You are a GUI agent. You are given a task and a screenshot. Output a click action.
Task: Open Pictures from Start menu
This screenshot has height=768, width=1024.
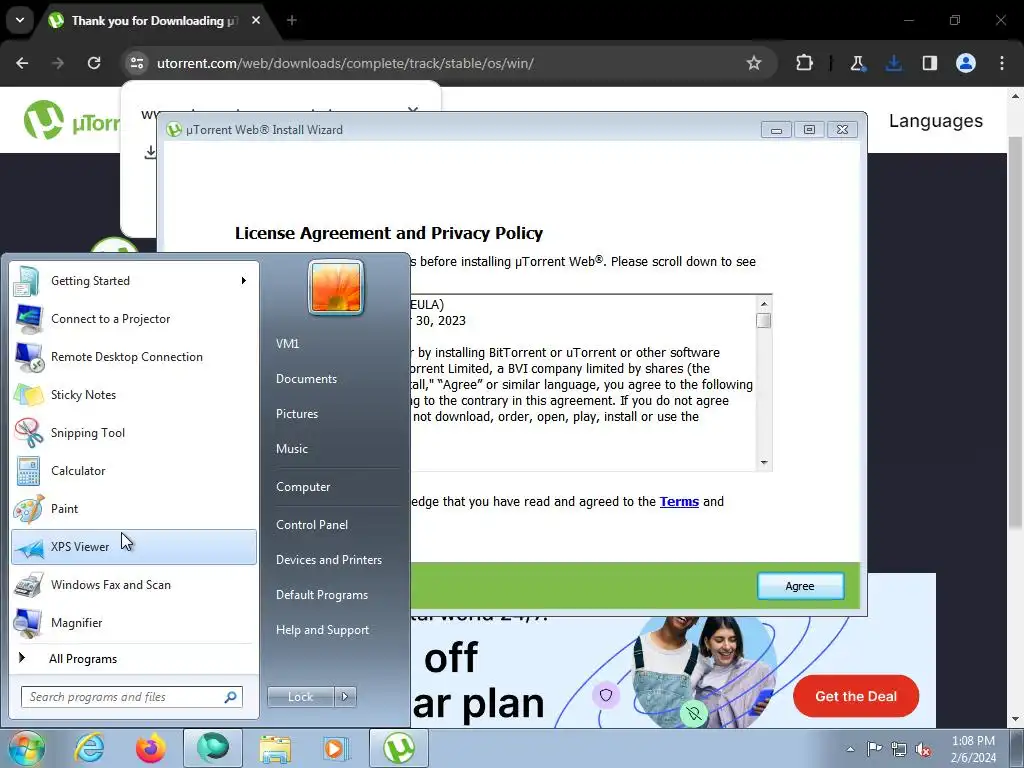click(297, 414)
